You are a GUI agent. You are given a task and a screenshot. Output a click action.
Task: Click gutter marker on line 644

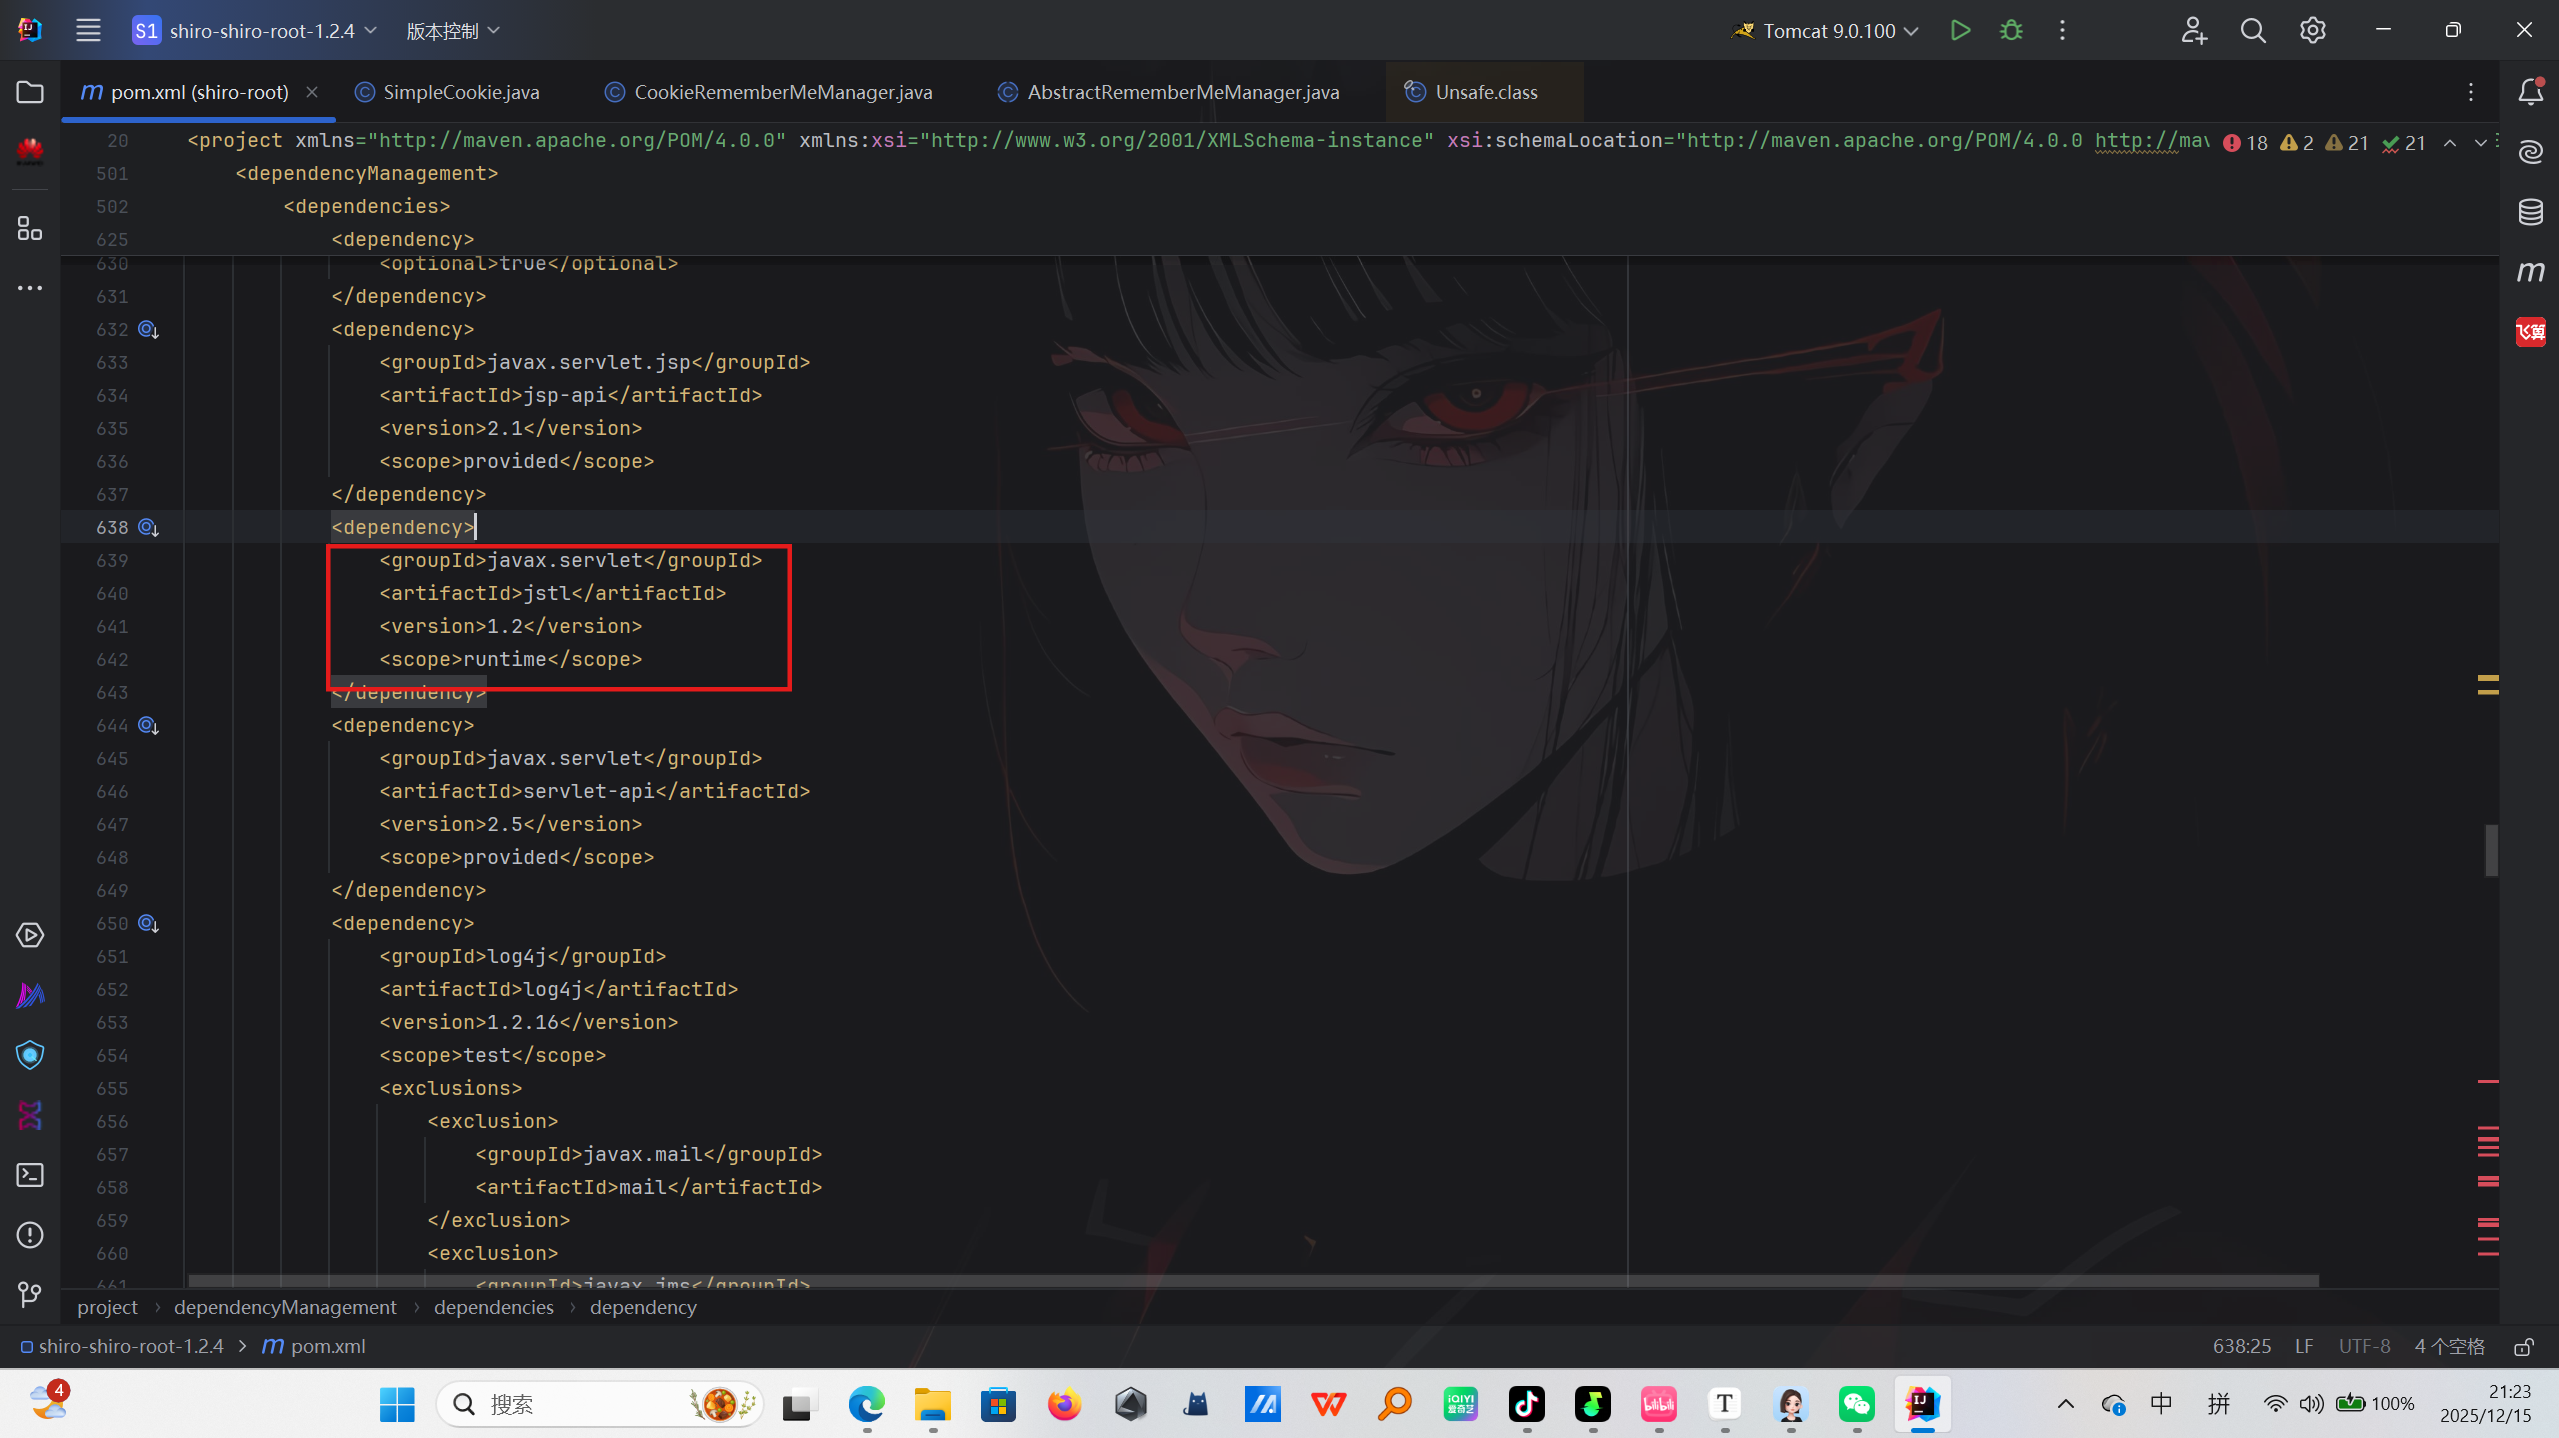pos(148,726)
